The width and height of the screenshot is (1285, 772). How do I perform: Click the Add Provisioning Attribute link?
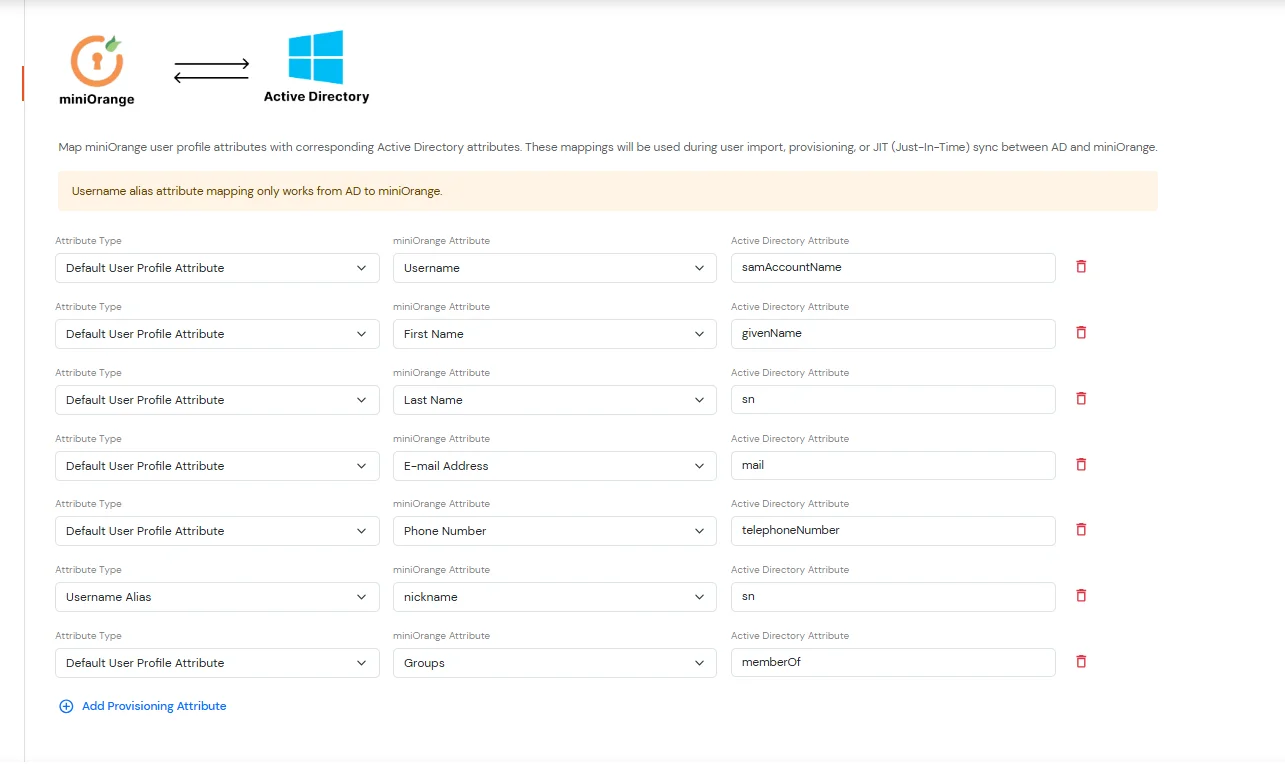154,706
